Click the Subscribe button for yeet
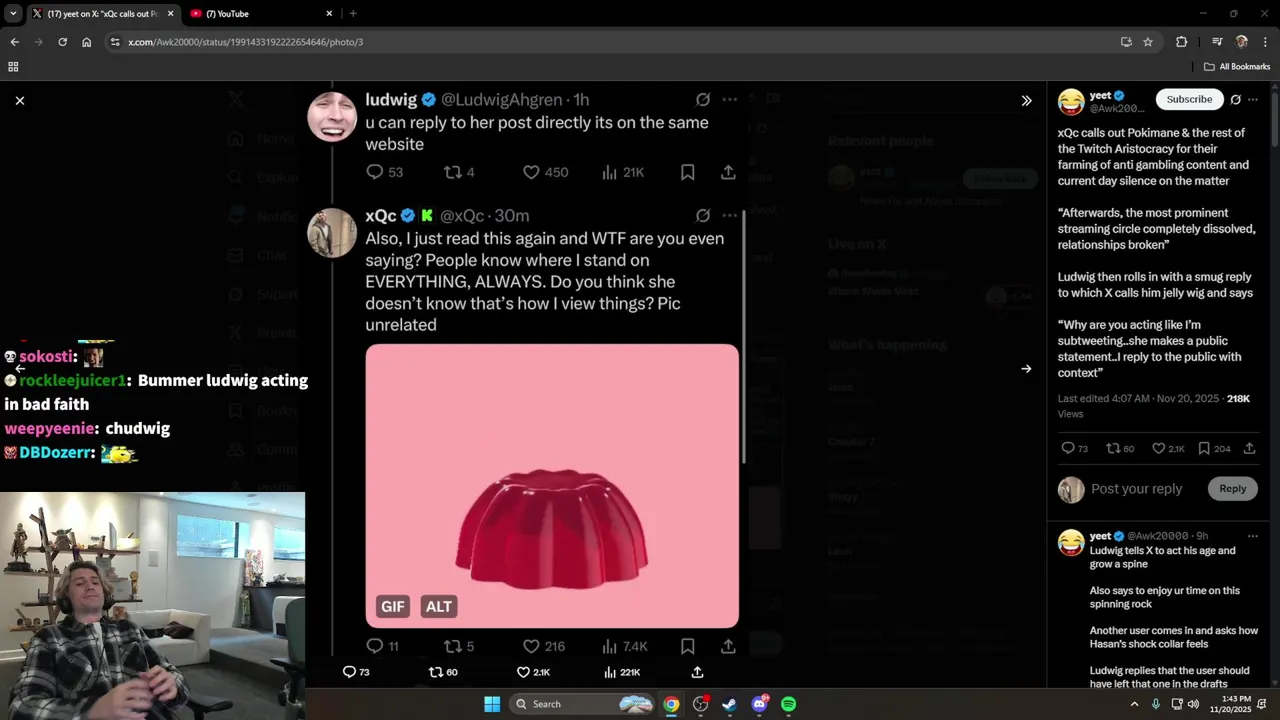 click(1189, 99)
